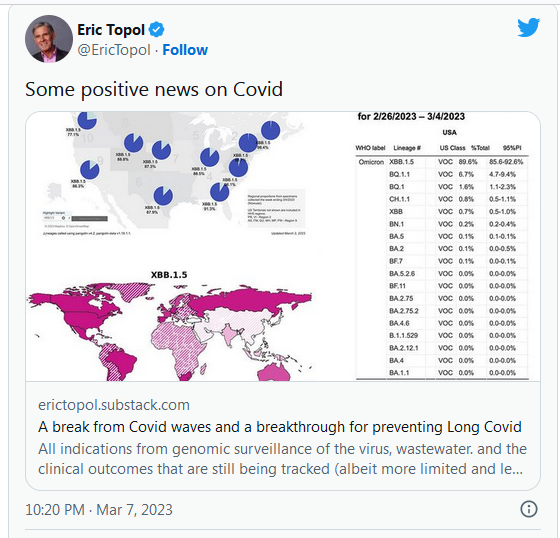Click the tweet info circle icon
This screenshot has height=538, width=560.
(x=529, y=509)
